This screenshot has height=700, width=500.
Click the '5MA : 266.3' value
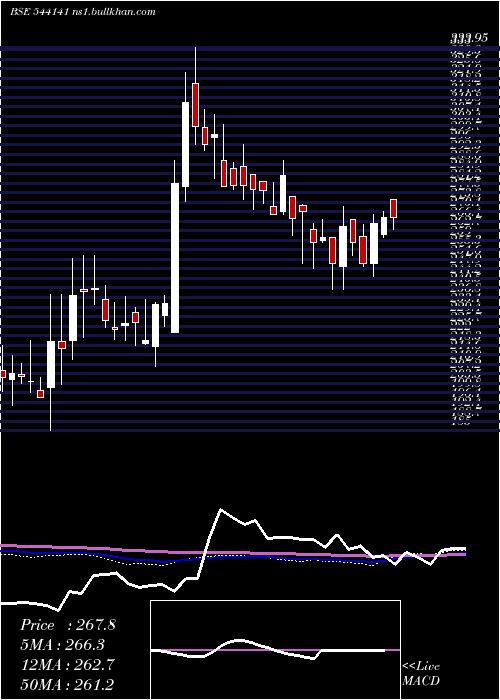coord(64,645)
